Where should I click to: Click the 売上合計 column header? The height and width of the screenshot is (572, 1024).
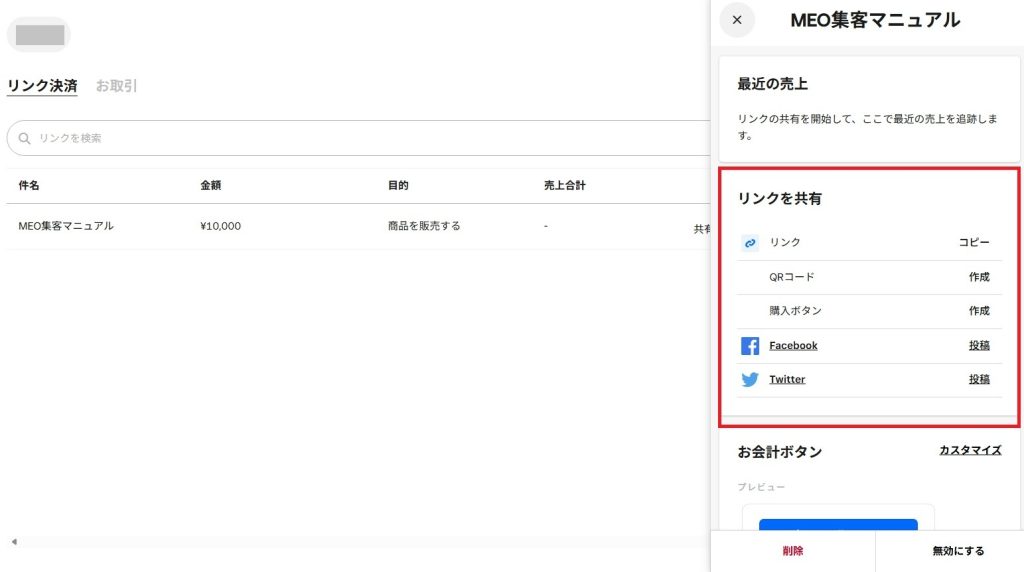click(565, 185)
